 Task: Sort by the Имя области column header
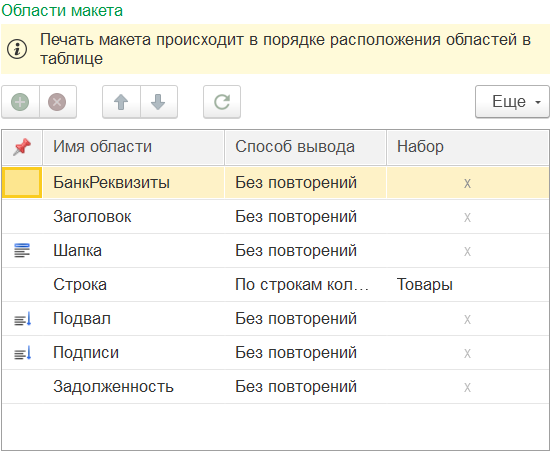coord(133,147)
